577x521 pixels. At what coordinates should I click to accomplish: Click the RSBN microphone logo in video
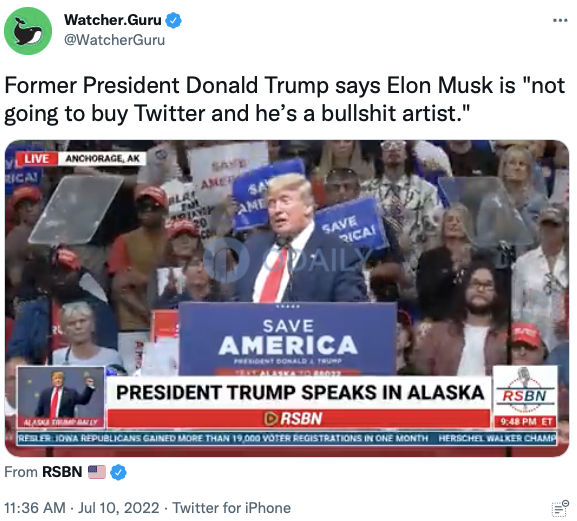(525, 391)
